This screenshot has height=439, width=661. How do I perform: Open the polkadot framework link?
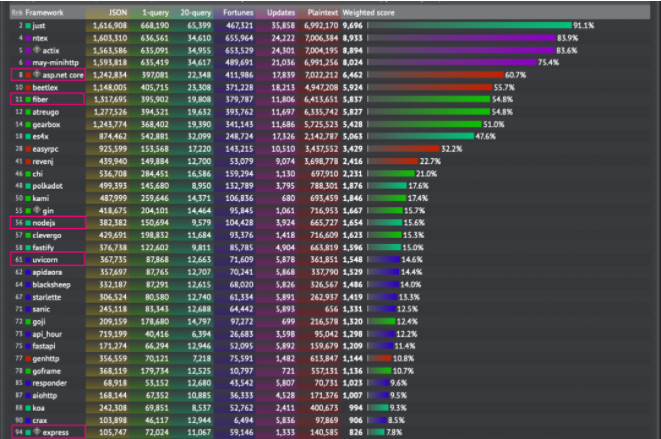48,186
